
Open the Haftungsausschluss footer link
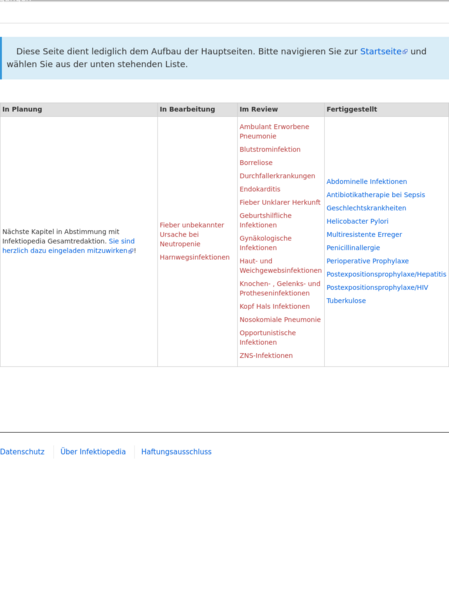[176, 452]
